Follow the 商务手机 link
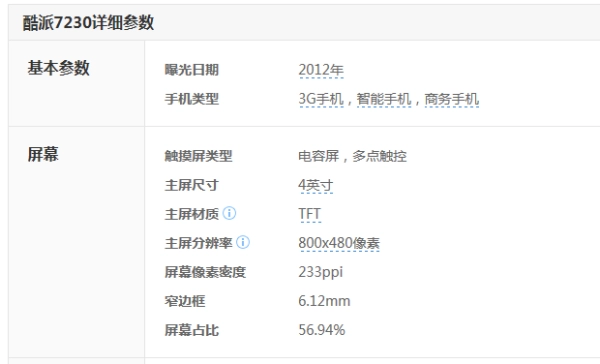600x364 pixels. coord(452,99)
